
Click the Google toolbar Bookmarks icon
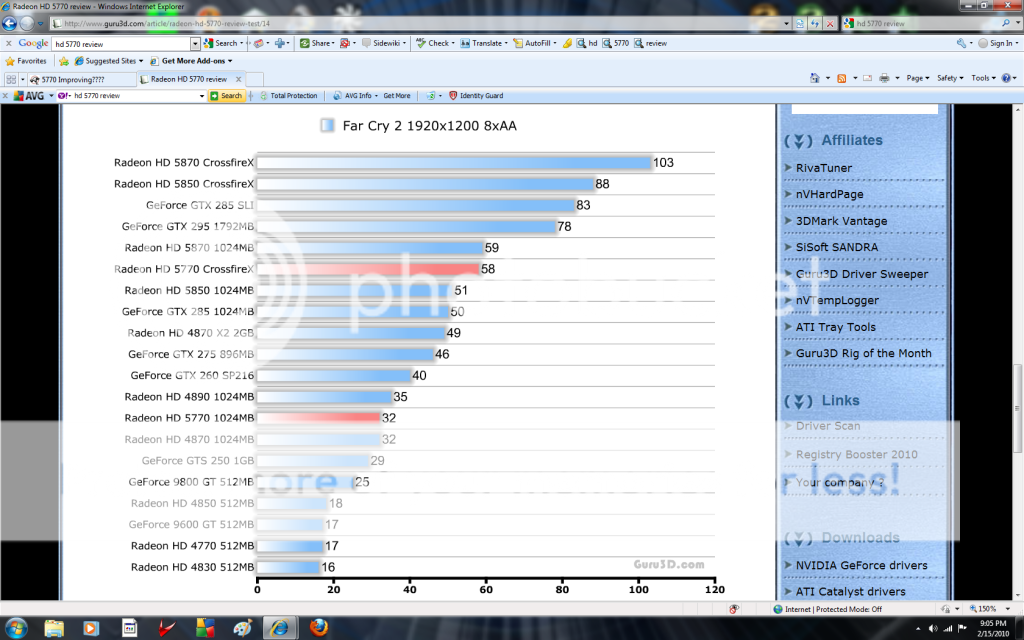tap(259, 43)
